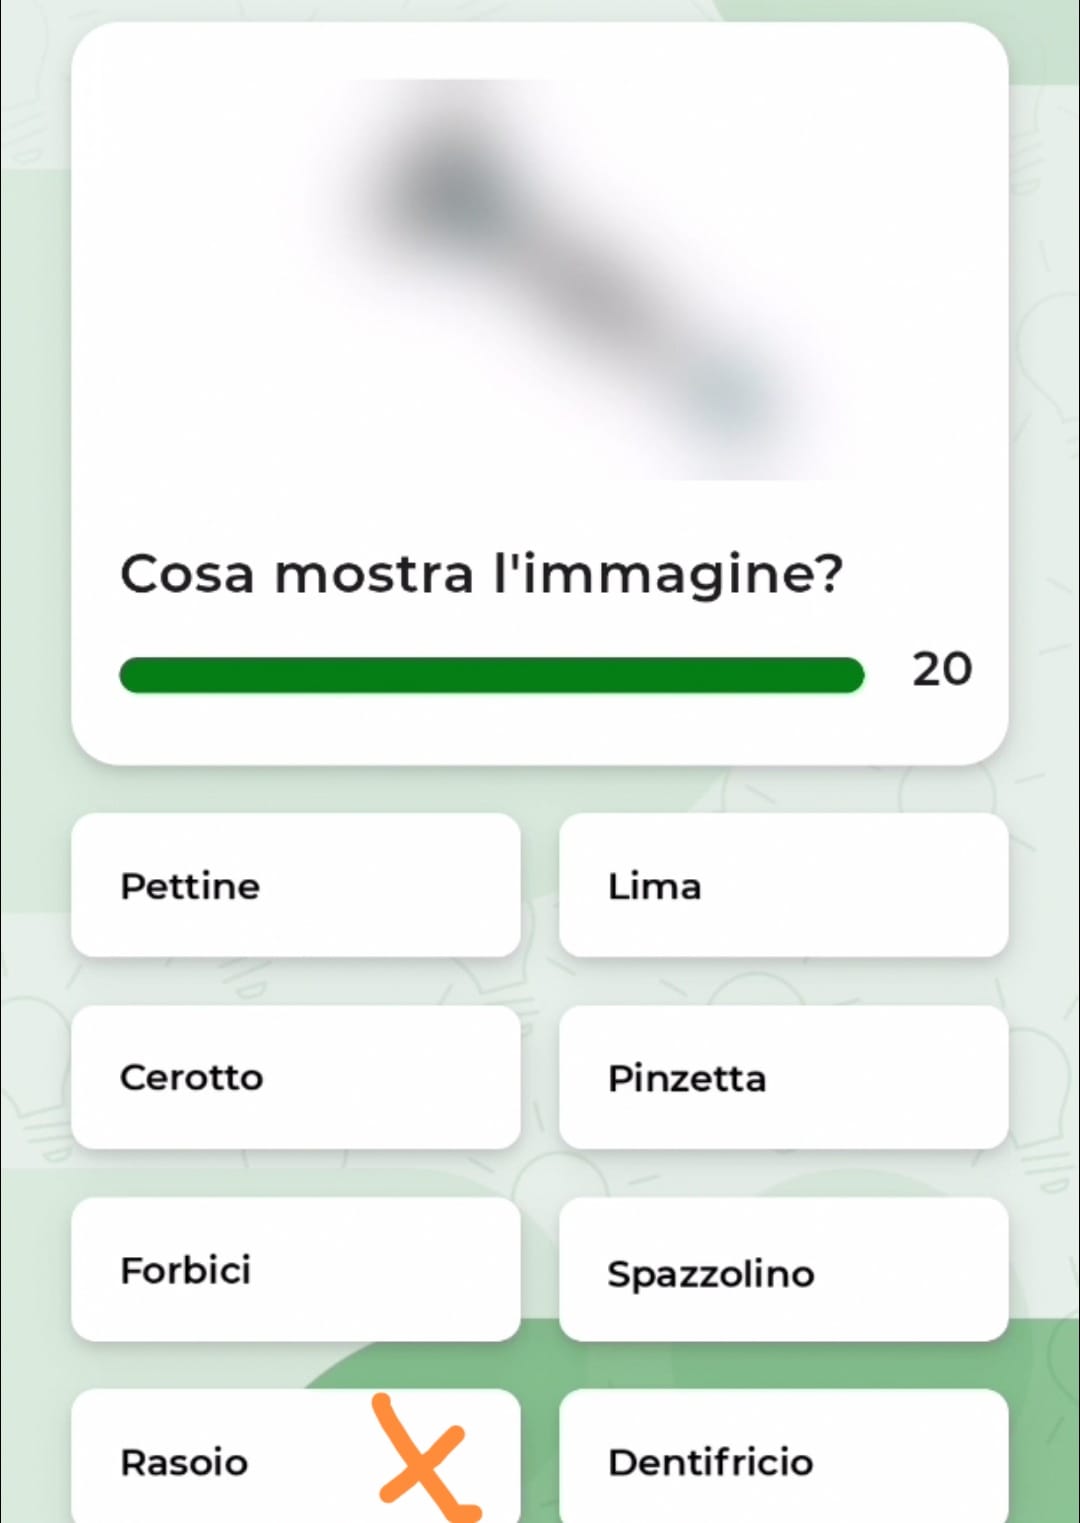Choose the answer meaning scissors
This screenshot has width=1080, height=1523.
(x=295, y=1269)
